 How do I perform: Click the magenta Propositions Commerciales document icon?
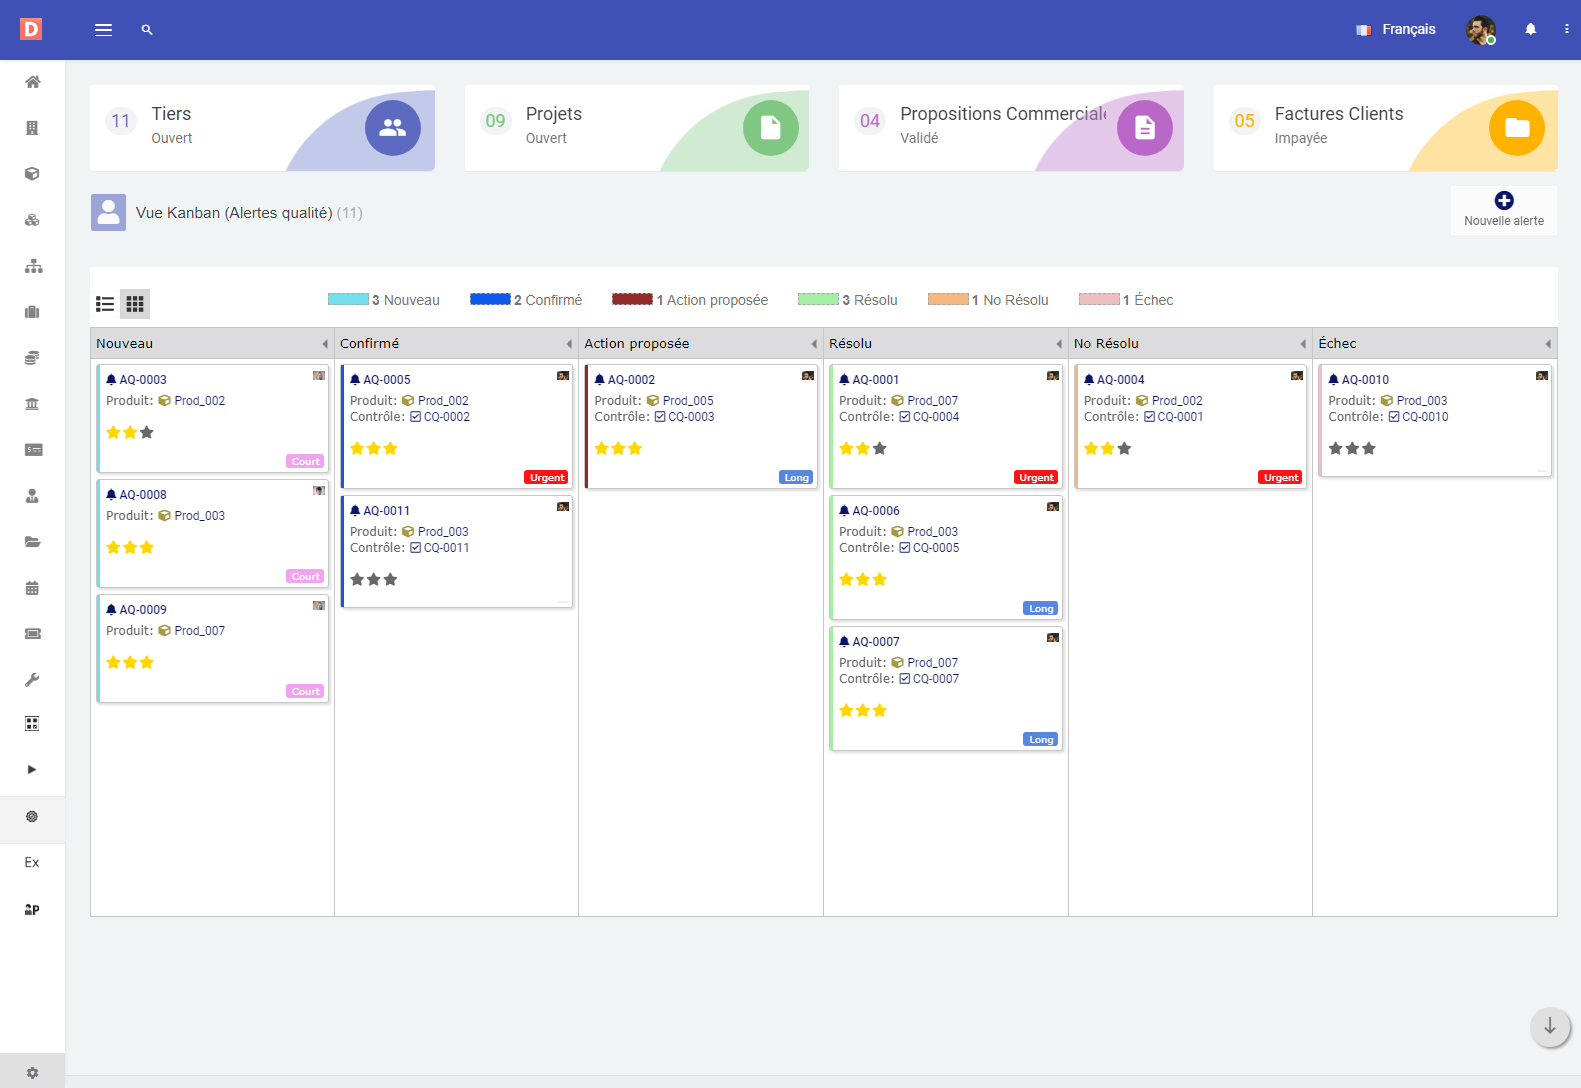pyautogui.click(x=1145, y=128)
